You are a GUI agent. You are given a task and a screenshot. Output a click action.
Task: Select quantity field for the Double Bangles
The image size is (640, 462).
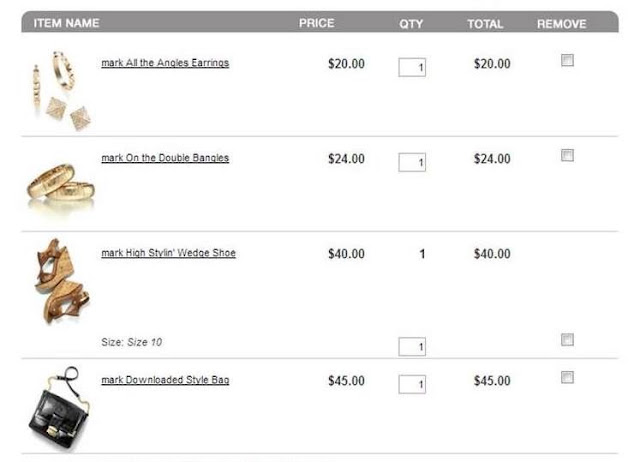[412, 162]
